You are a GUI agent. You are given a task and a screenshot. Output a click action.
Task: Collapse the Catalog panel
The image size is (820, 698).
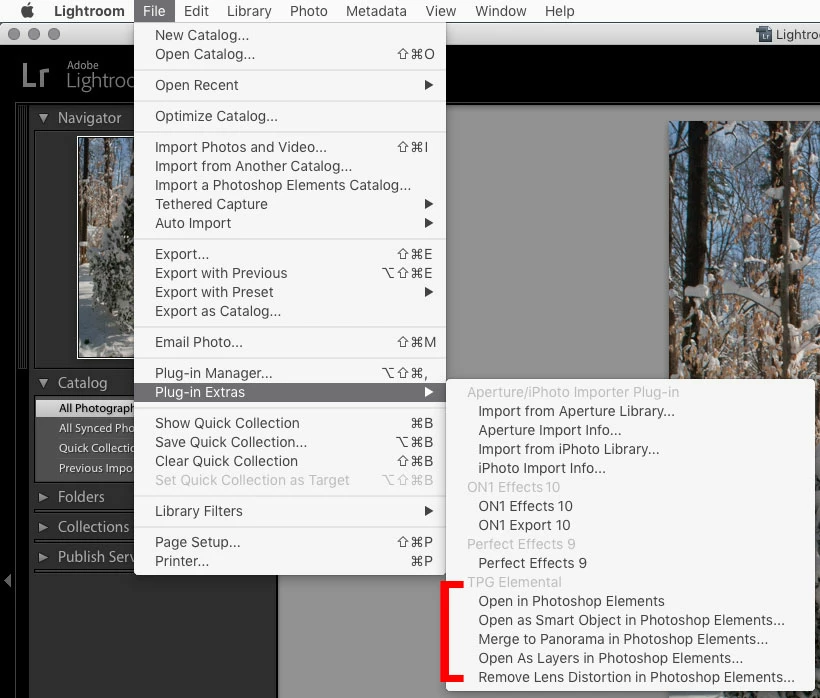click(x=43, y=383)
